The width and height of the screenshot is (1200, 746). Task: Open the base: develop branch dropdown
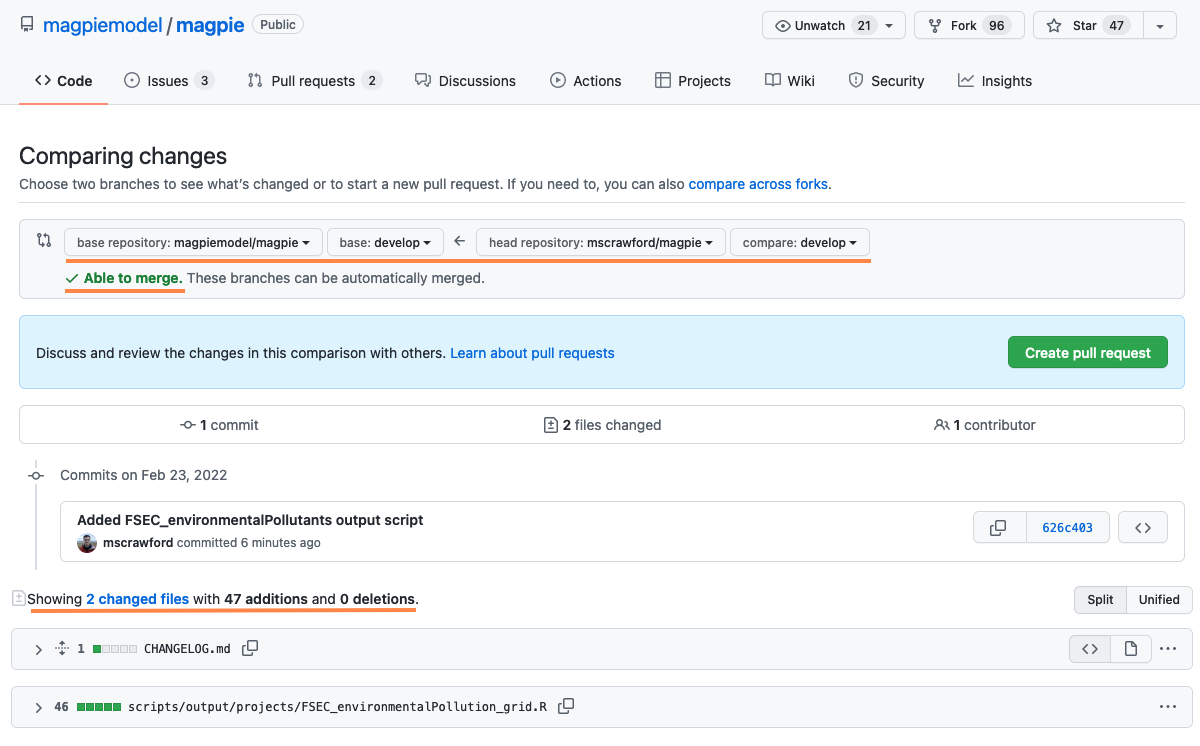[385, 242]
